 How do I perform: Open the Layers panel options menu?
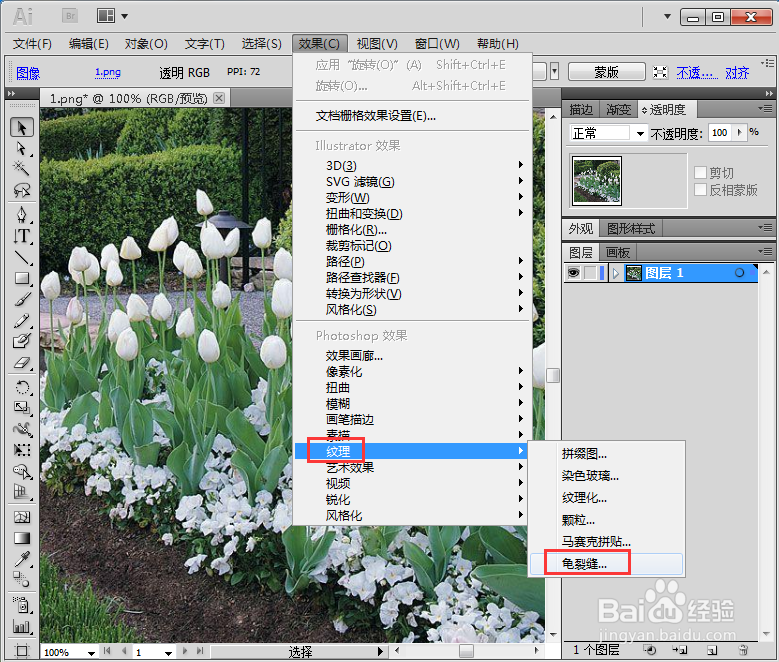[765, 251]
